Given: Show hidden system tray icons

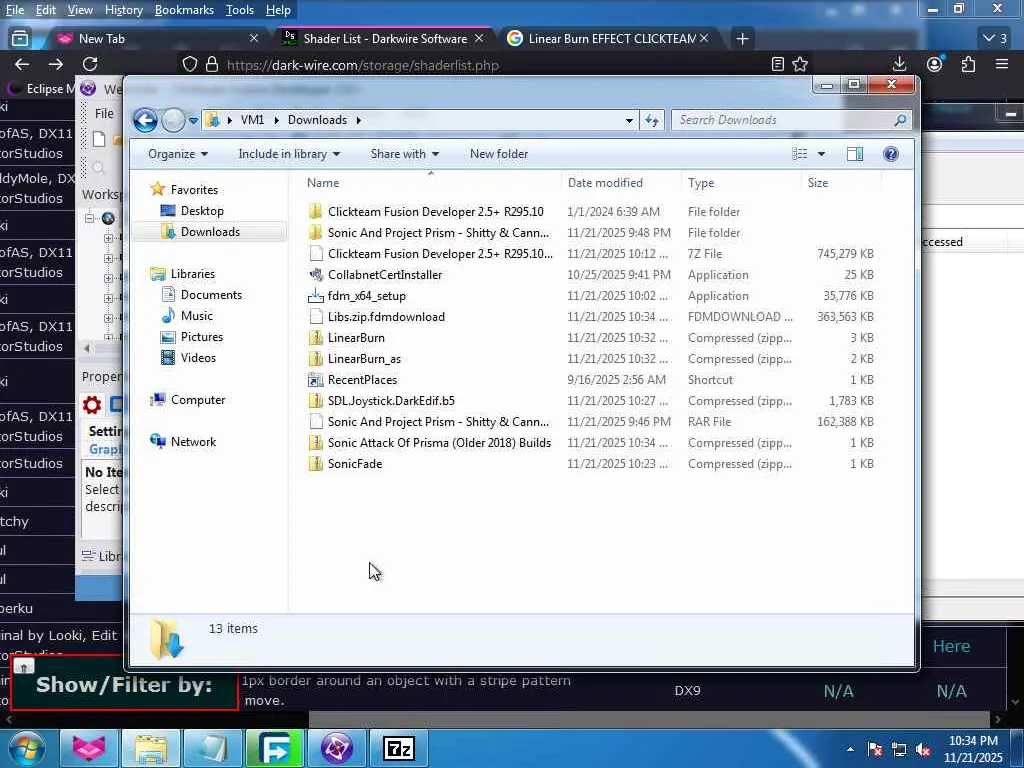Looking at the screenshot, I should [850, 749].
